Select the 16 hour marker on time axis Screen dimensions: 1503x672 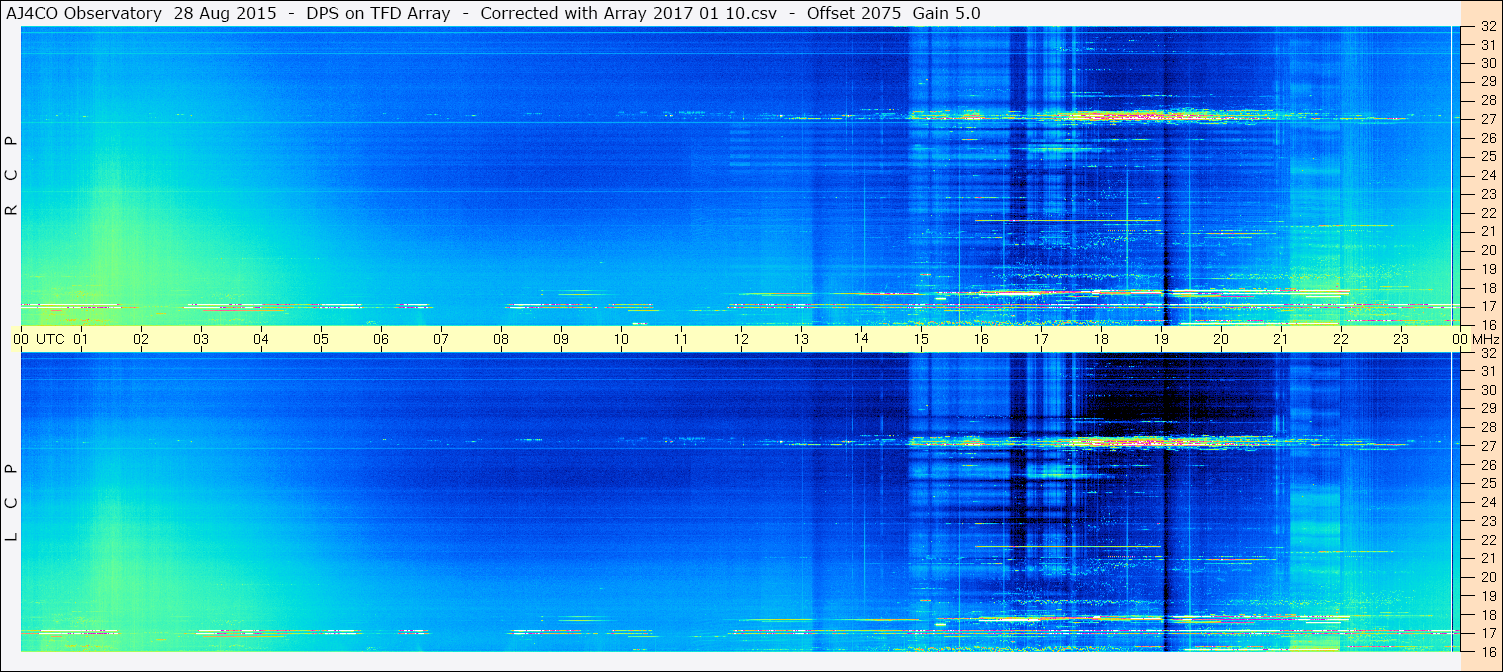(981, 340)
